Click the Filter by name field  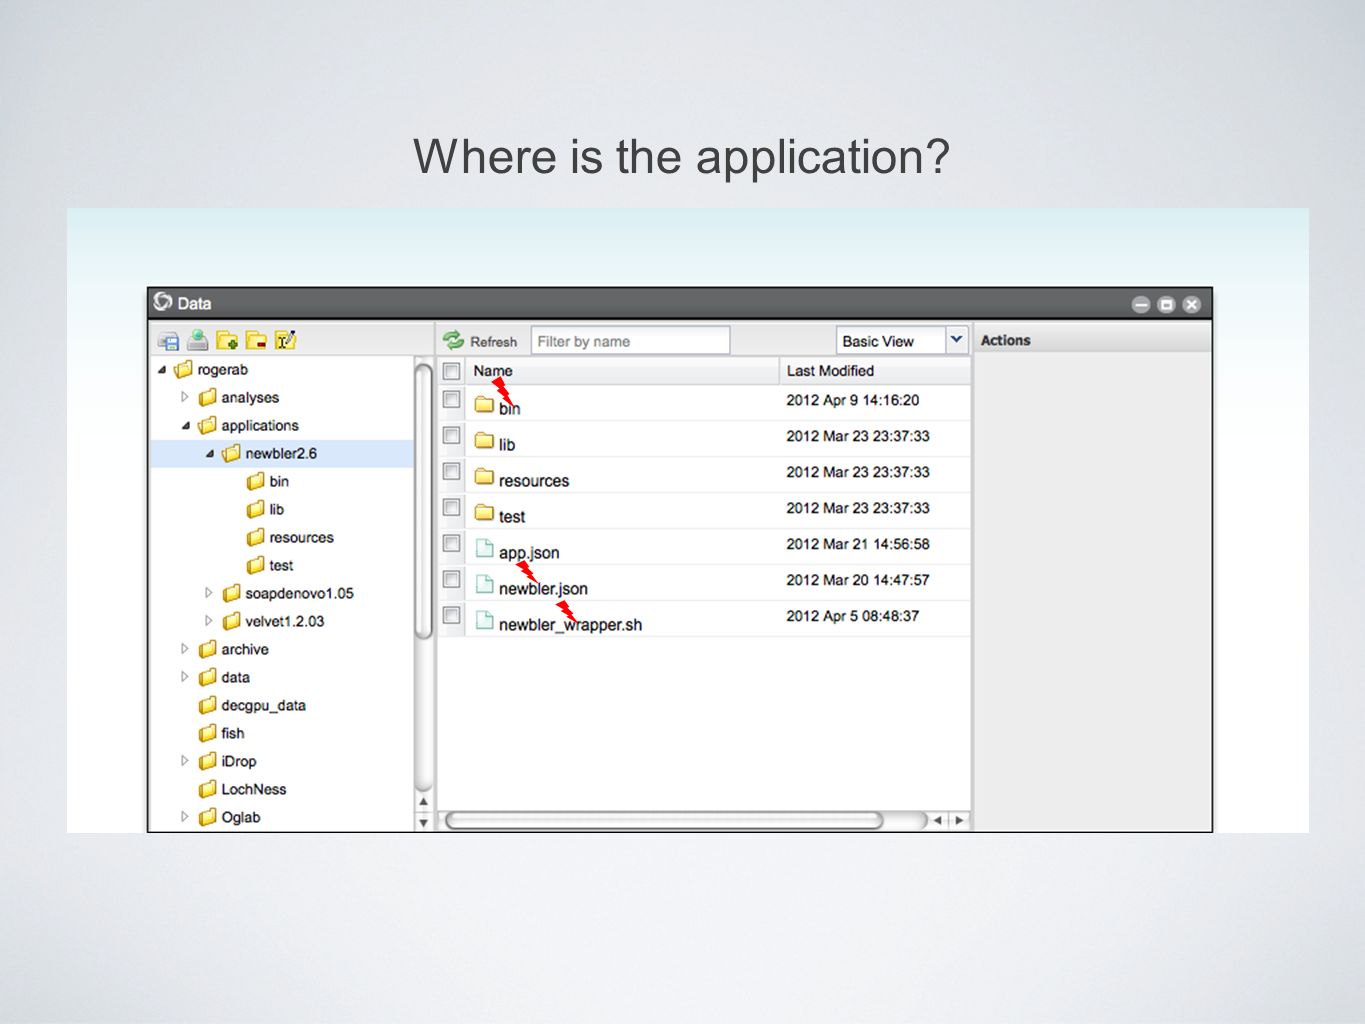click(x=630, y=341)
